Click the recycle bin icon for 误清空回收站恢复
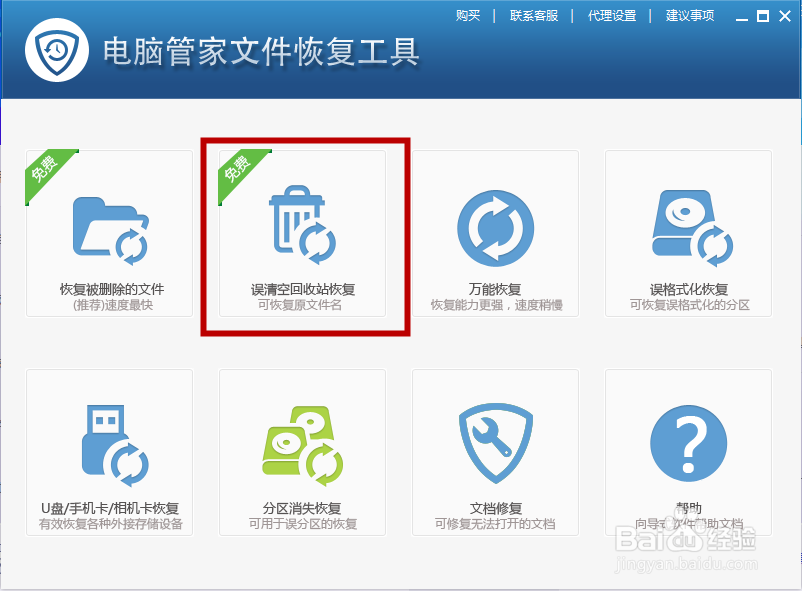802x591 pixels. [x=302, y=225]
